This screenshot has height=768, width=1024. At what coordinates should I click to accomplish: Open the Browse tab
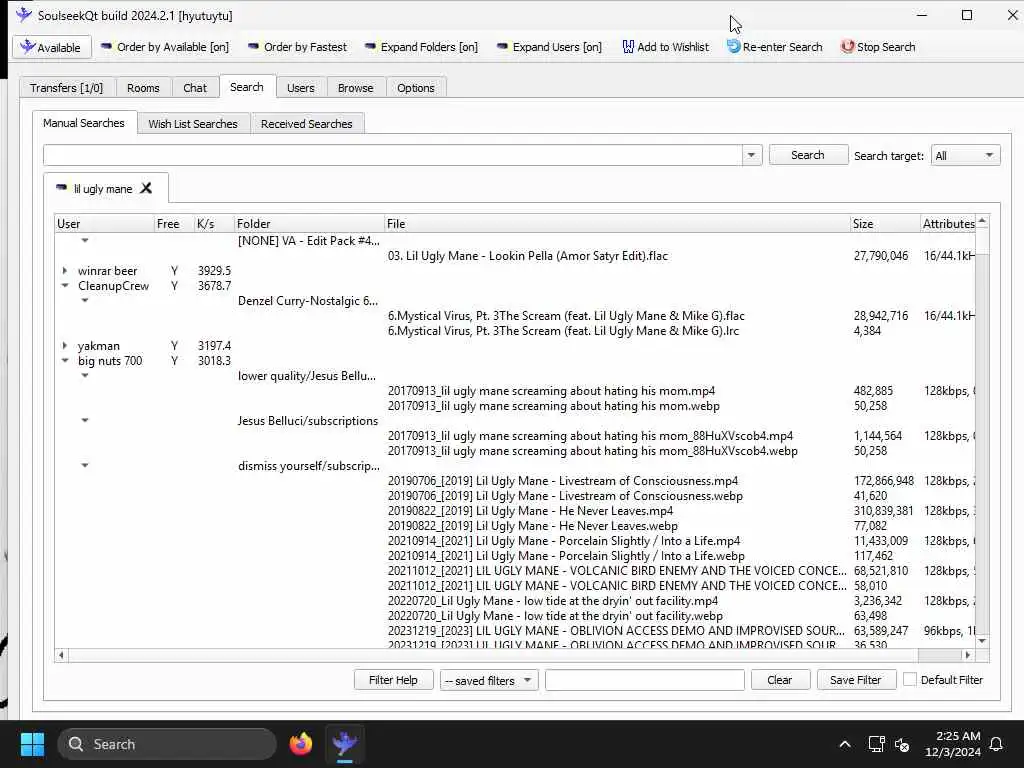click(356, 88)
